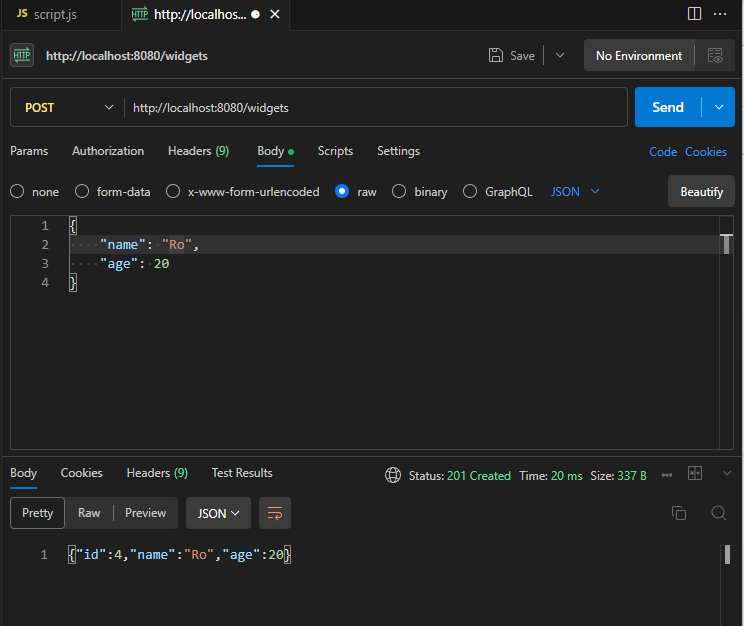Copy the response body with copy icon
This screenshot has height=626, width=744.
click(679, 513)
